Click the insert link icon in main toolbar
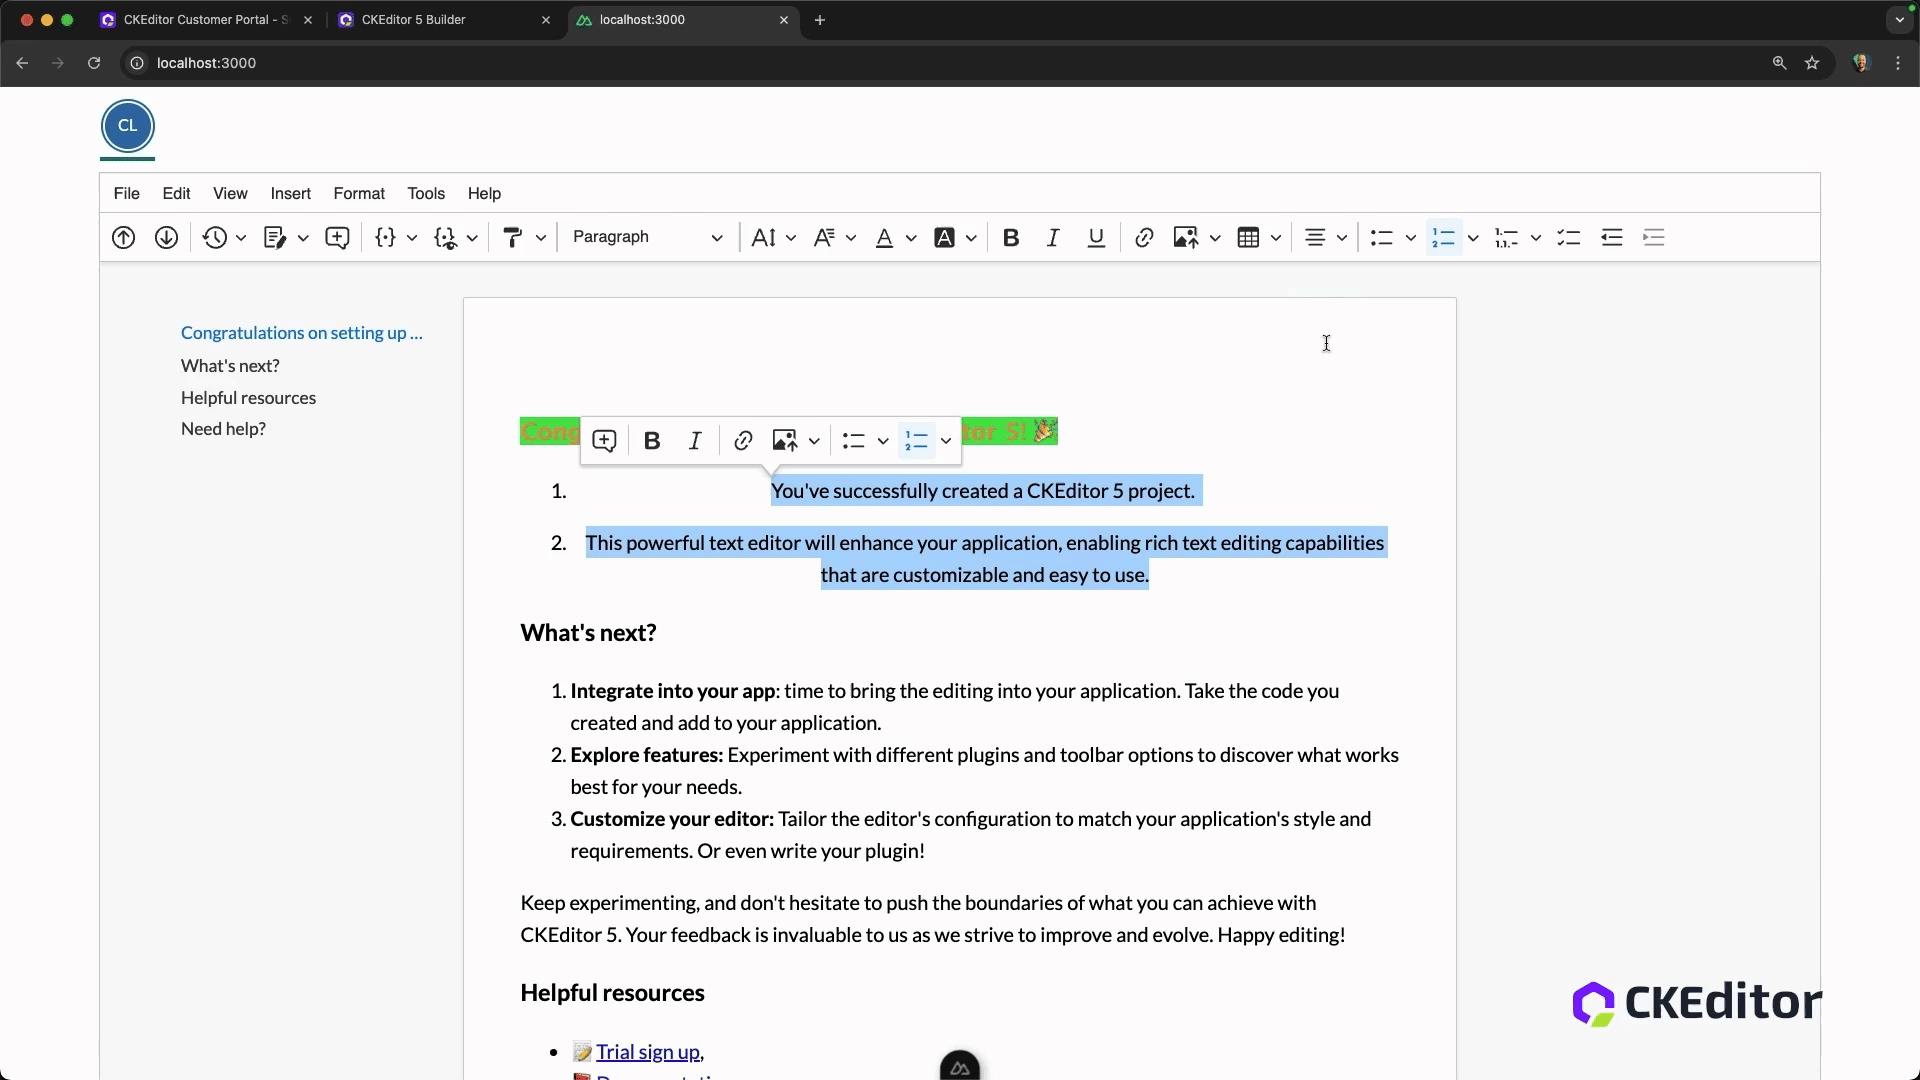 (1144, 238)
